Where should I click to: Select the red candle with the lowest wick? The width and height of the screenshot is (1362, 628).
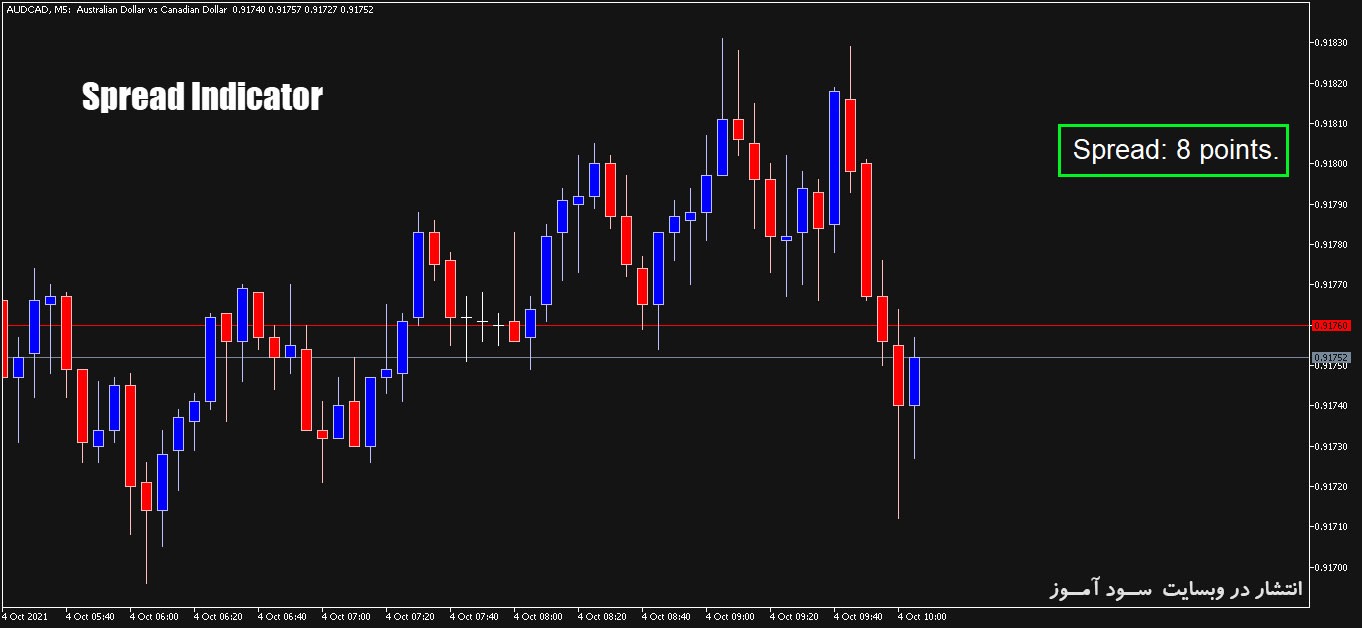coord(898,375)
